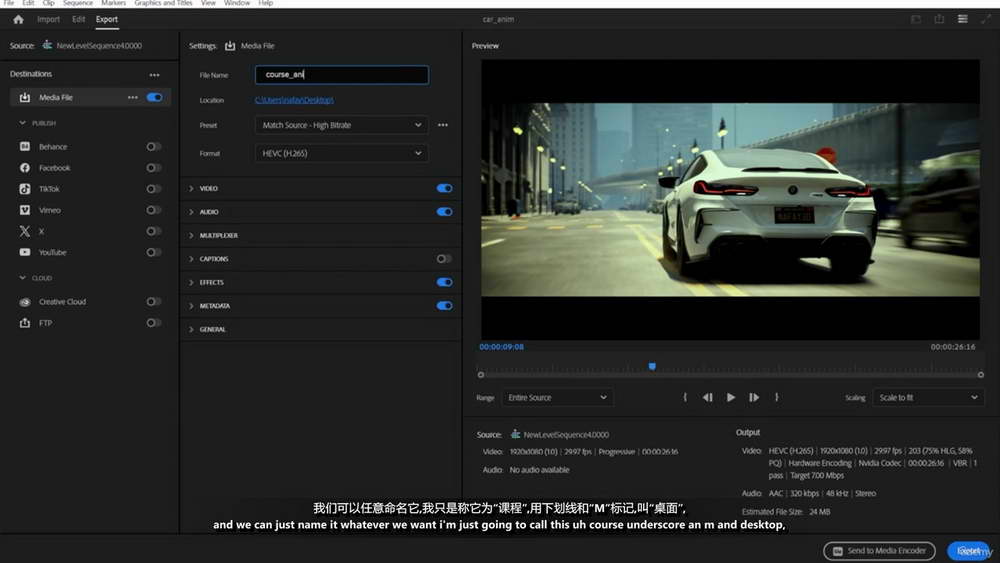Step forward one frame in preview

pos(754,397)
